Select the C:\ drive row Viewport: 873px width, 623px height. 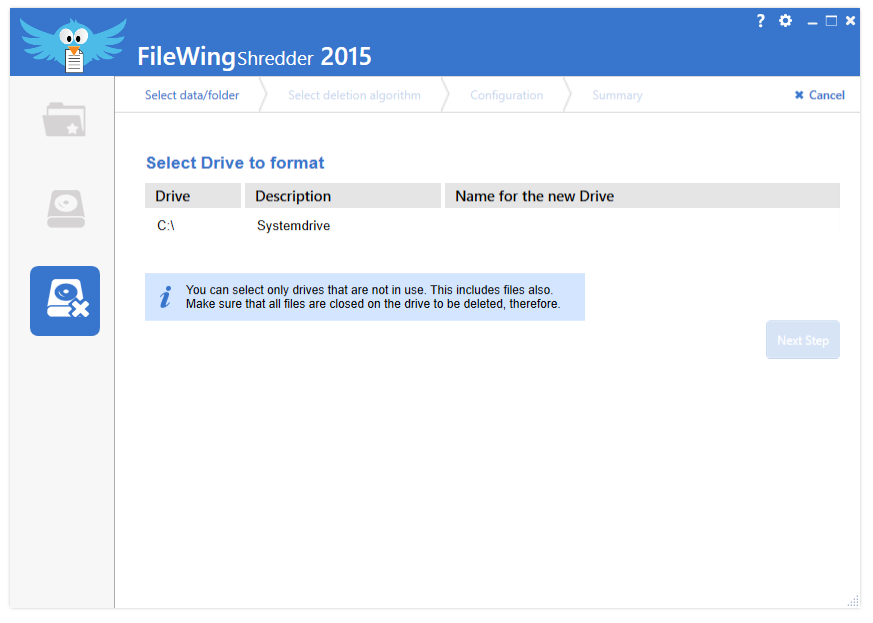click(x=166, y=226)
